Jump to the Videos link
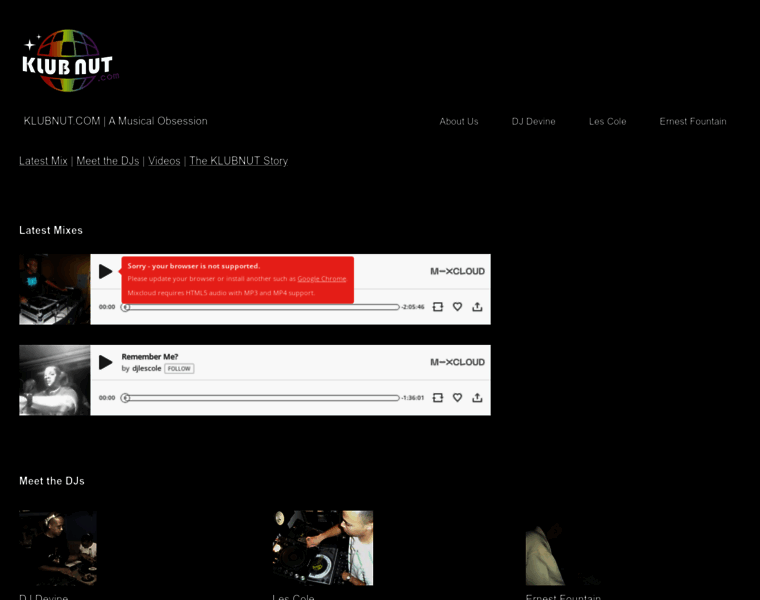This screenshot has height=600, width=760. tap(164, 161)
